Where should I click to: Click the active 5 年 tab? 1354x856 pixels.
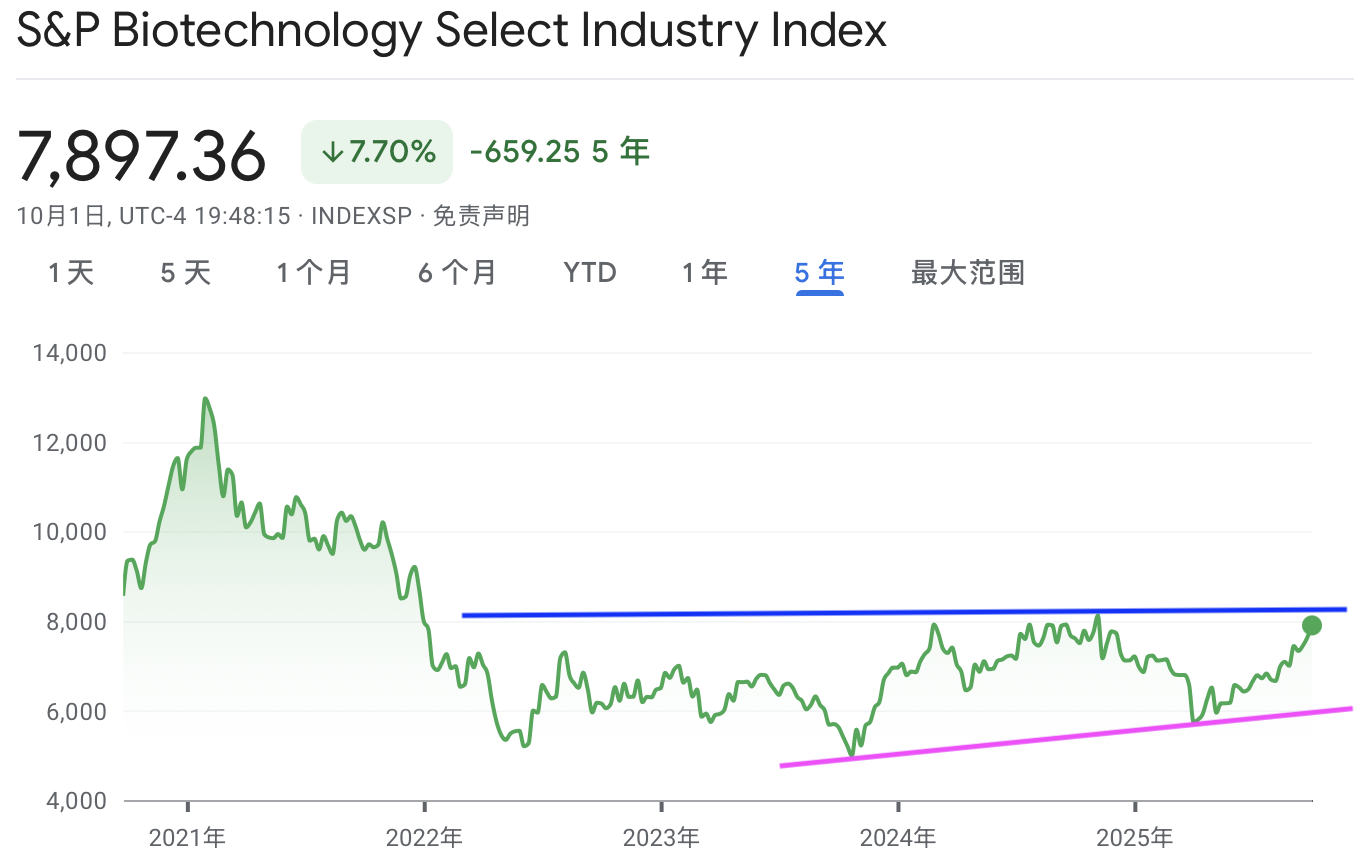(x=820, y=272)
